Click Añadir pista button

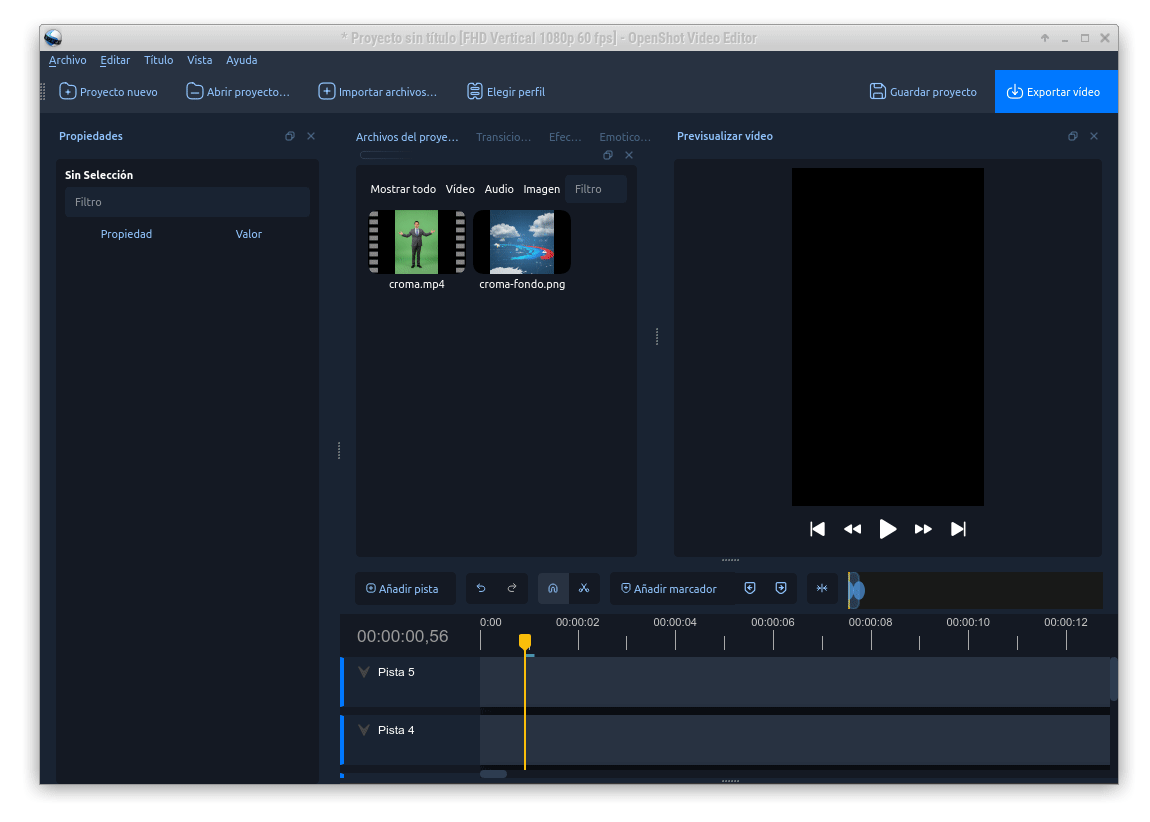point(403,589)
